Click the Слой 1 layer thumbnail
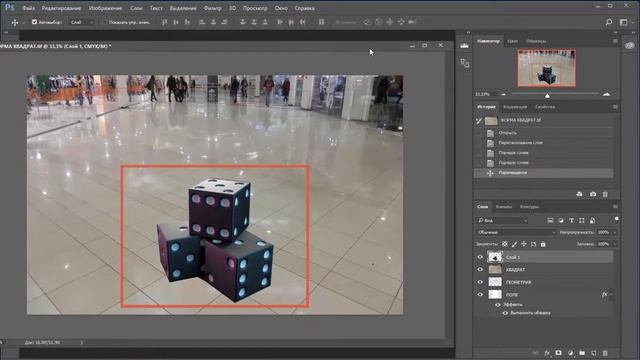The height and width of the screenshot is (360, 640). [x=495, y=257]
